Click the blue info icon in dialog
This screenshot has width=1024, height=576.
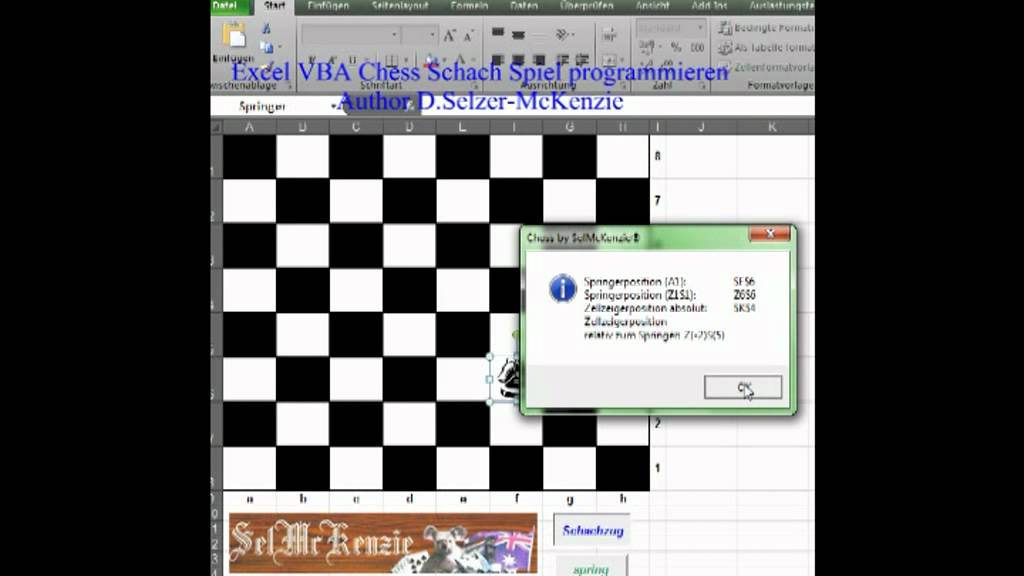click(563, 288)
